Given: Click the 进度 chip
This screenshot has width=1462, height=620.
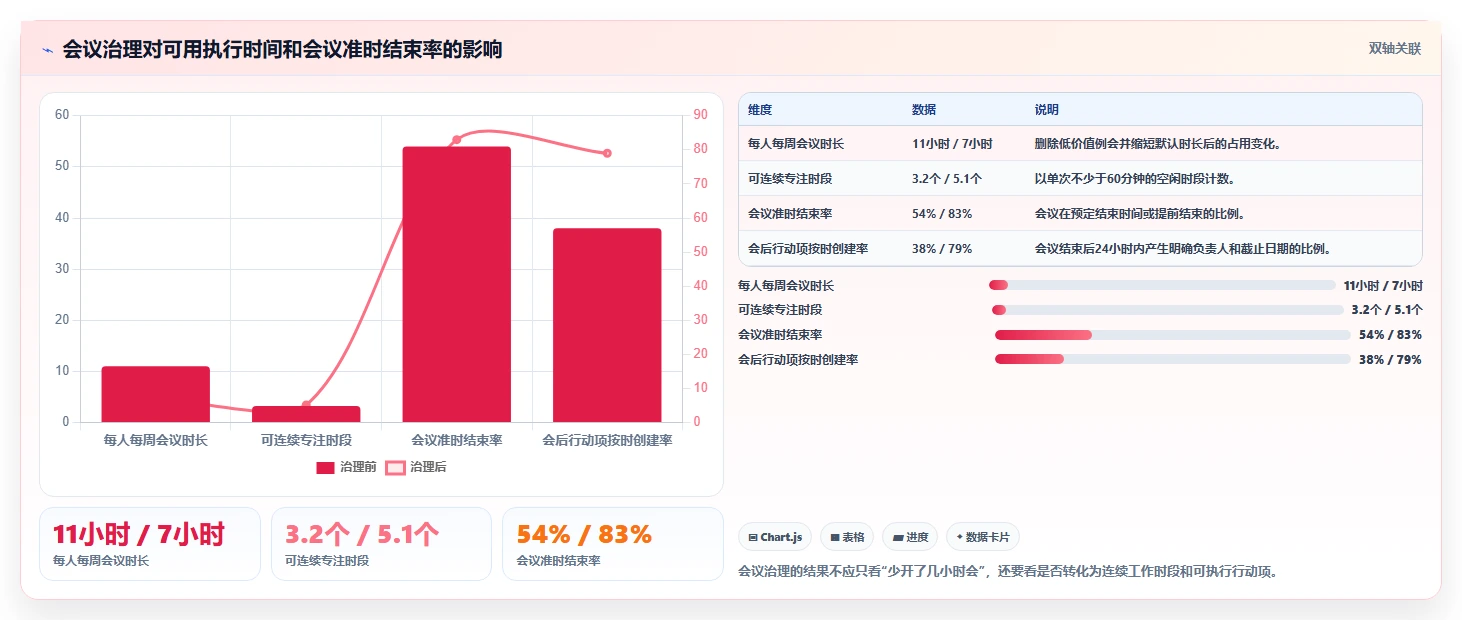Looking at the screenshot, I should (910, 537).
